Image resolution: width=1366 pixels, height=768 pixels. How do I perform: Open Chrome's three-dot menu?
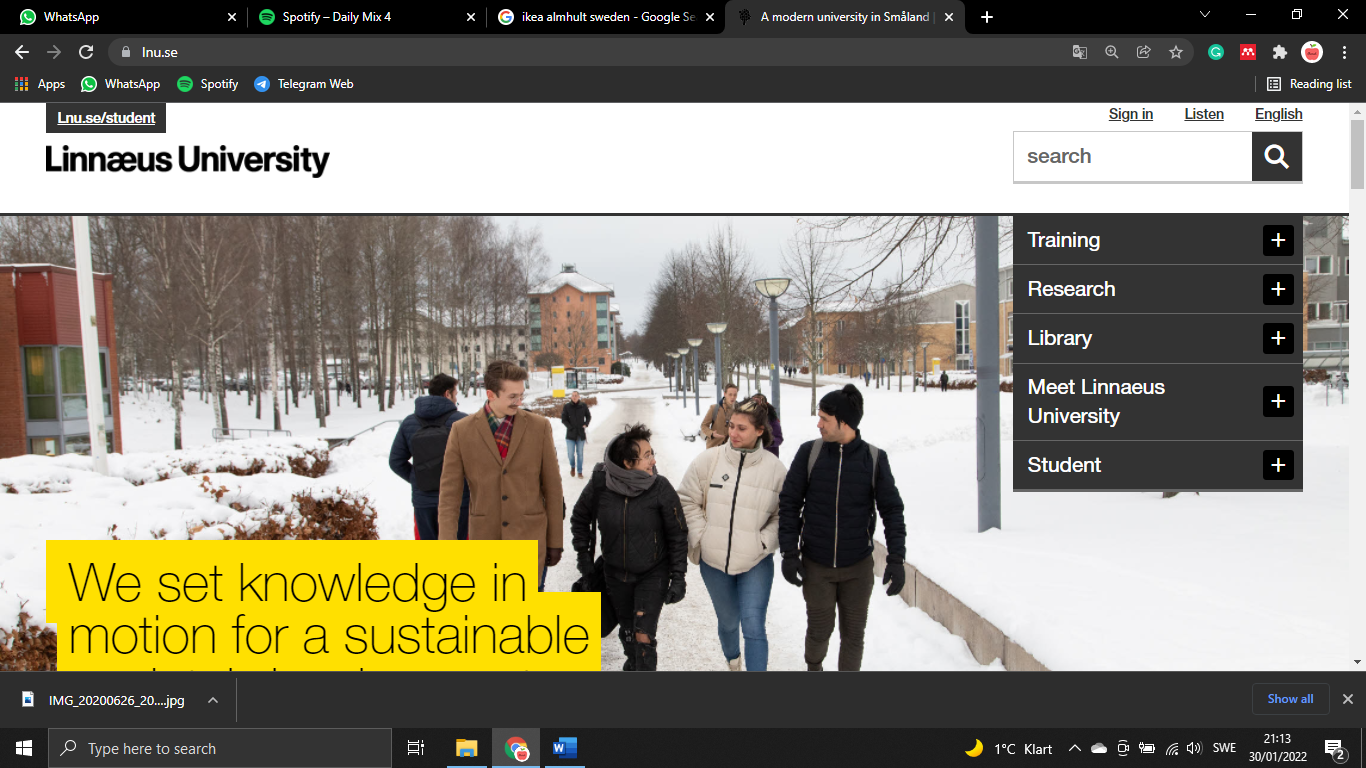(1344, 52)
